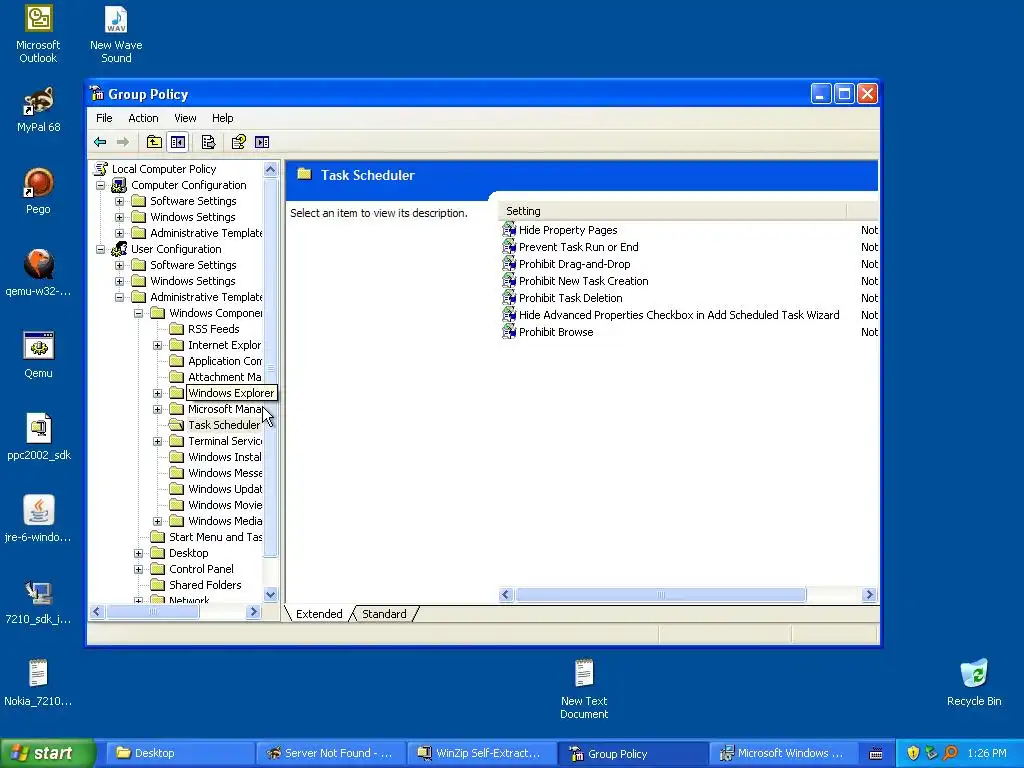Viewport: 1024px width, 768px height.
Task: Open the Action menu
Action: tap(143, 118)
